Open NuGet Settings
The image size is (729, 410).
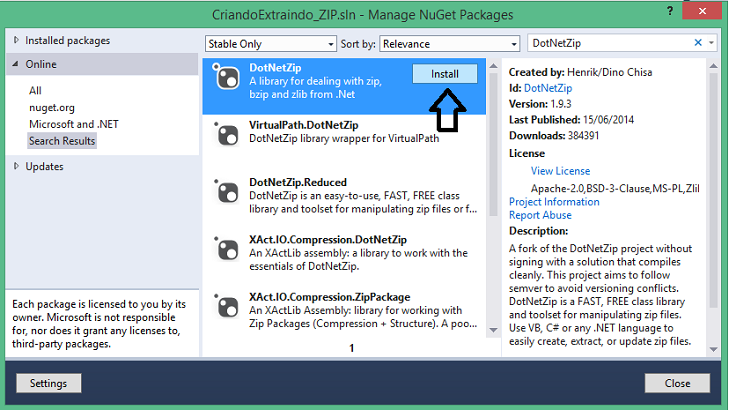[48, 383]
